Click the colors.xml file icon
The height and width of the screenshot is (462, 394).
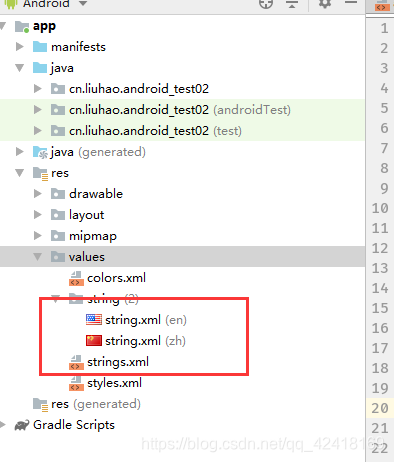[x=76, y=278]
